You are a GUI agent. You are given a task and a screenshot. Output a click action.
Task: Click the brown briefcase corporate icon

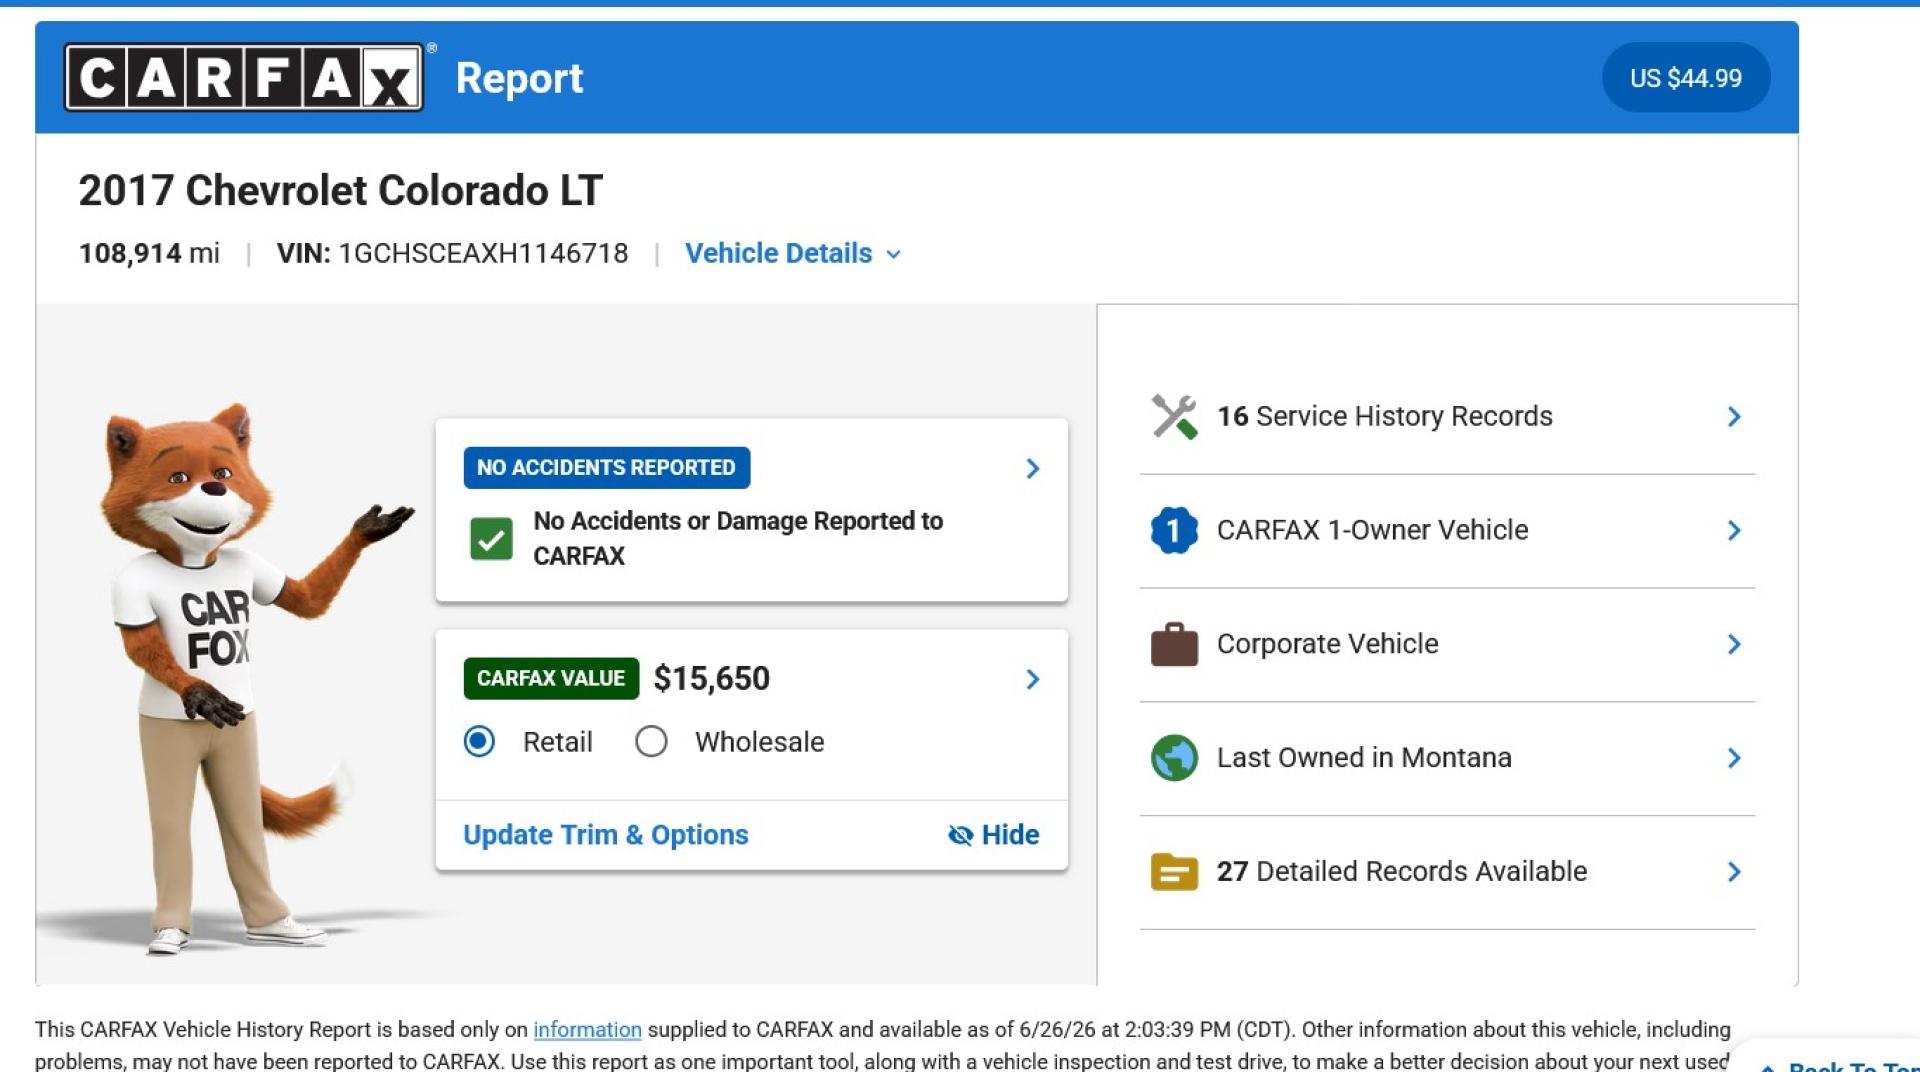point(1174,644)
